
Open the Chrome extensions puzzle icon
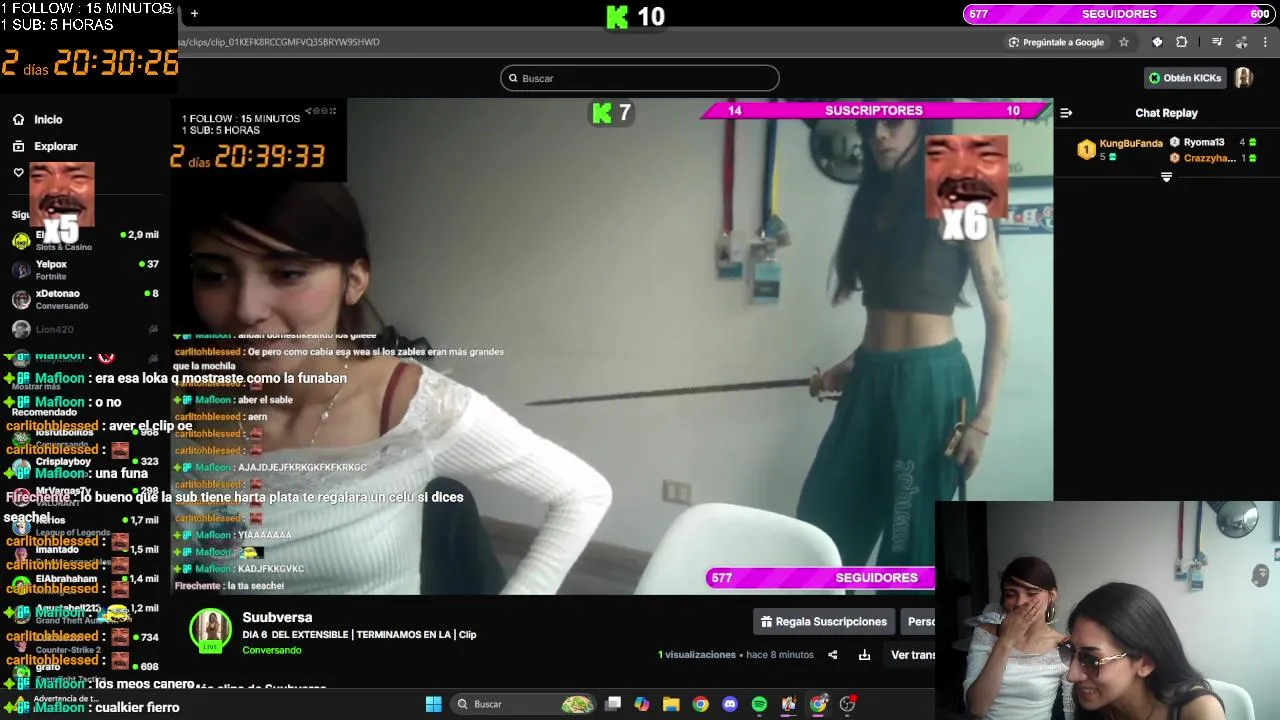tap(1182, 42)
